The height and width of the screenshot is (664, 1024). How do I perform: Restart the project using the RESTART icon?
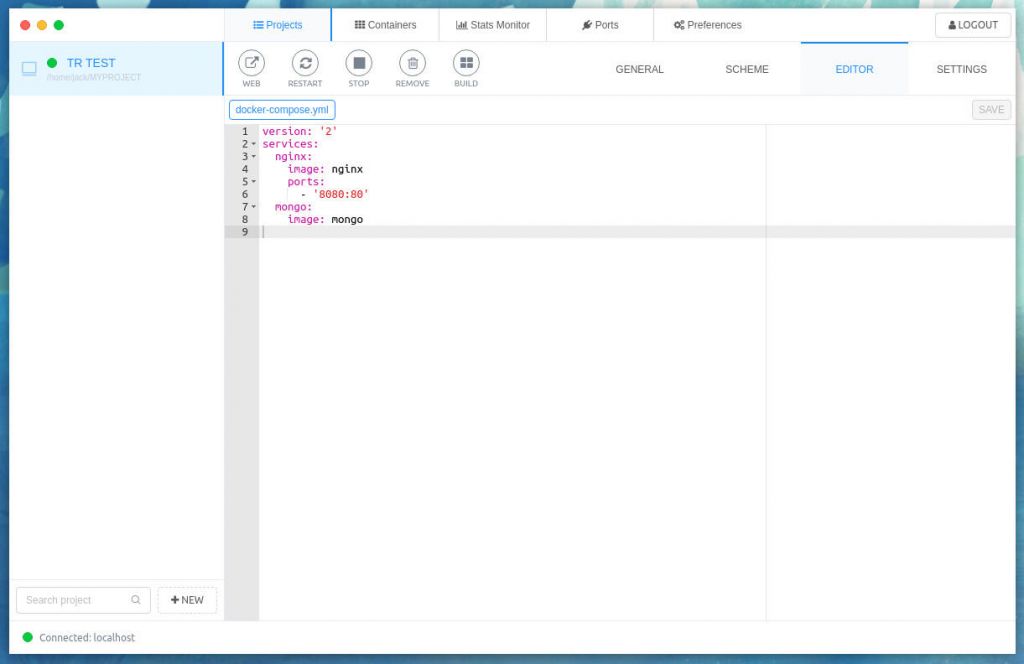tap(305, 64)
